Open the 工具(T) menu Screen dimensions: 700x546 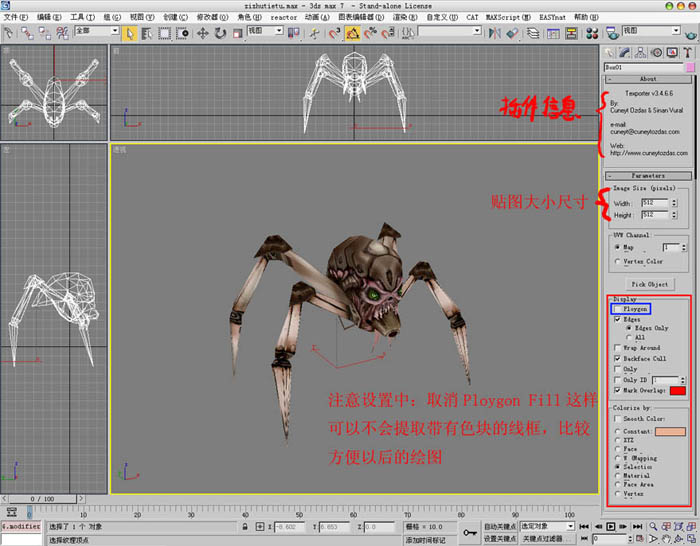point(82,17)
